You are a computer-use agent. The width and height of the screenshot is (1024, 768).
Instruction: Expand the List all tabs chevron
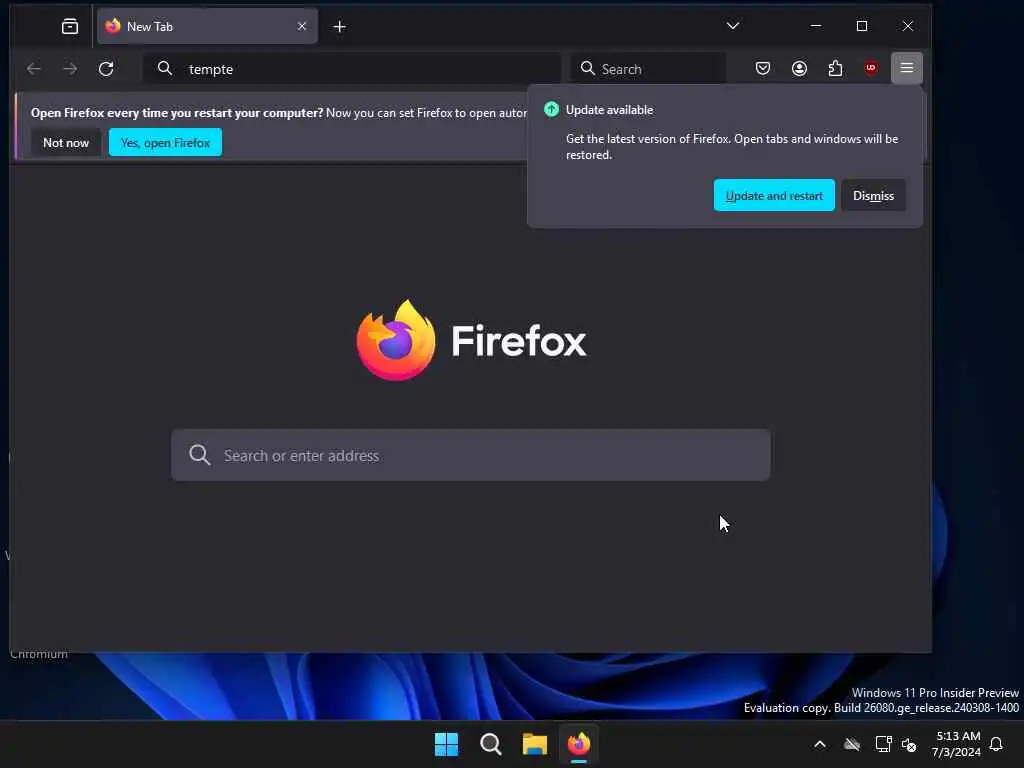[x=733, y=25]
